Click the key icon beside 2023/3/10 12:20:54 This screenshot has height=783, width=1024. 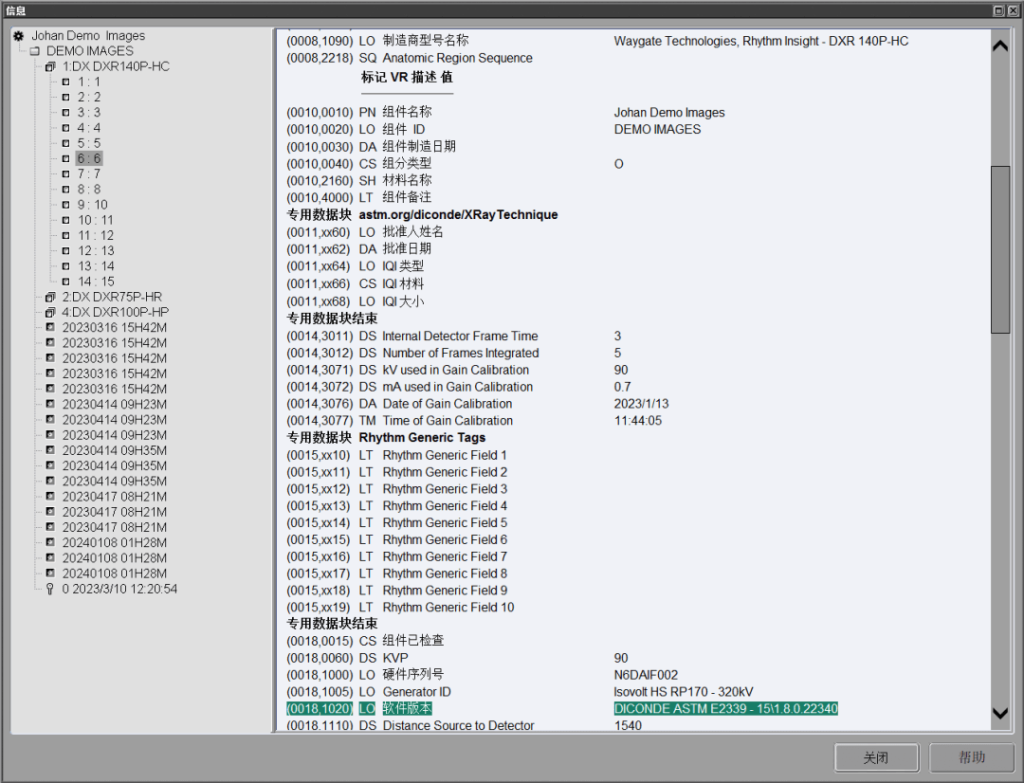coord(50,589)
